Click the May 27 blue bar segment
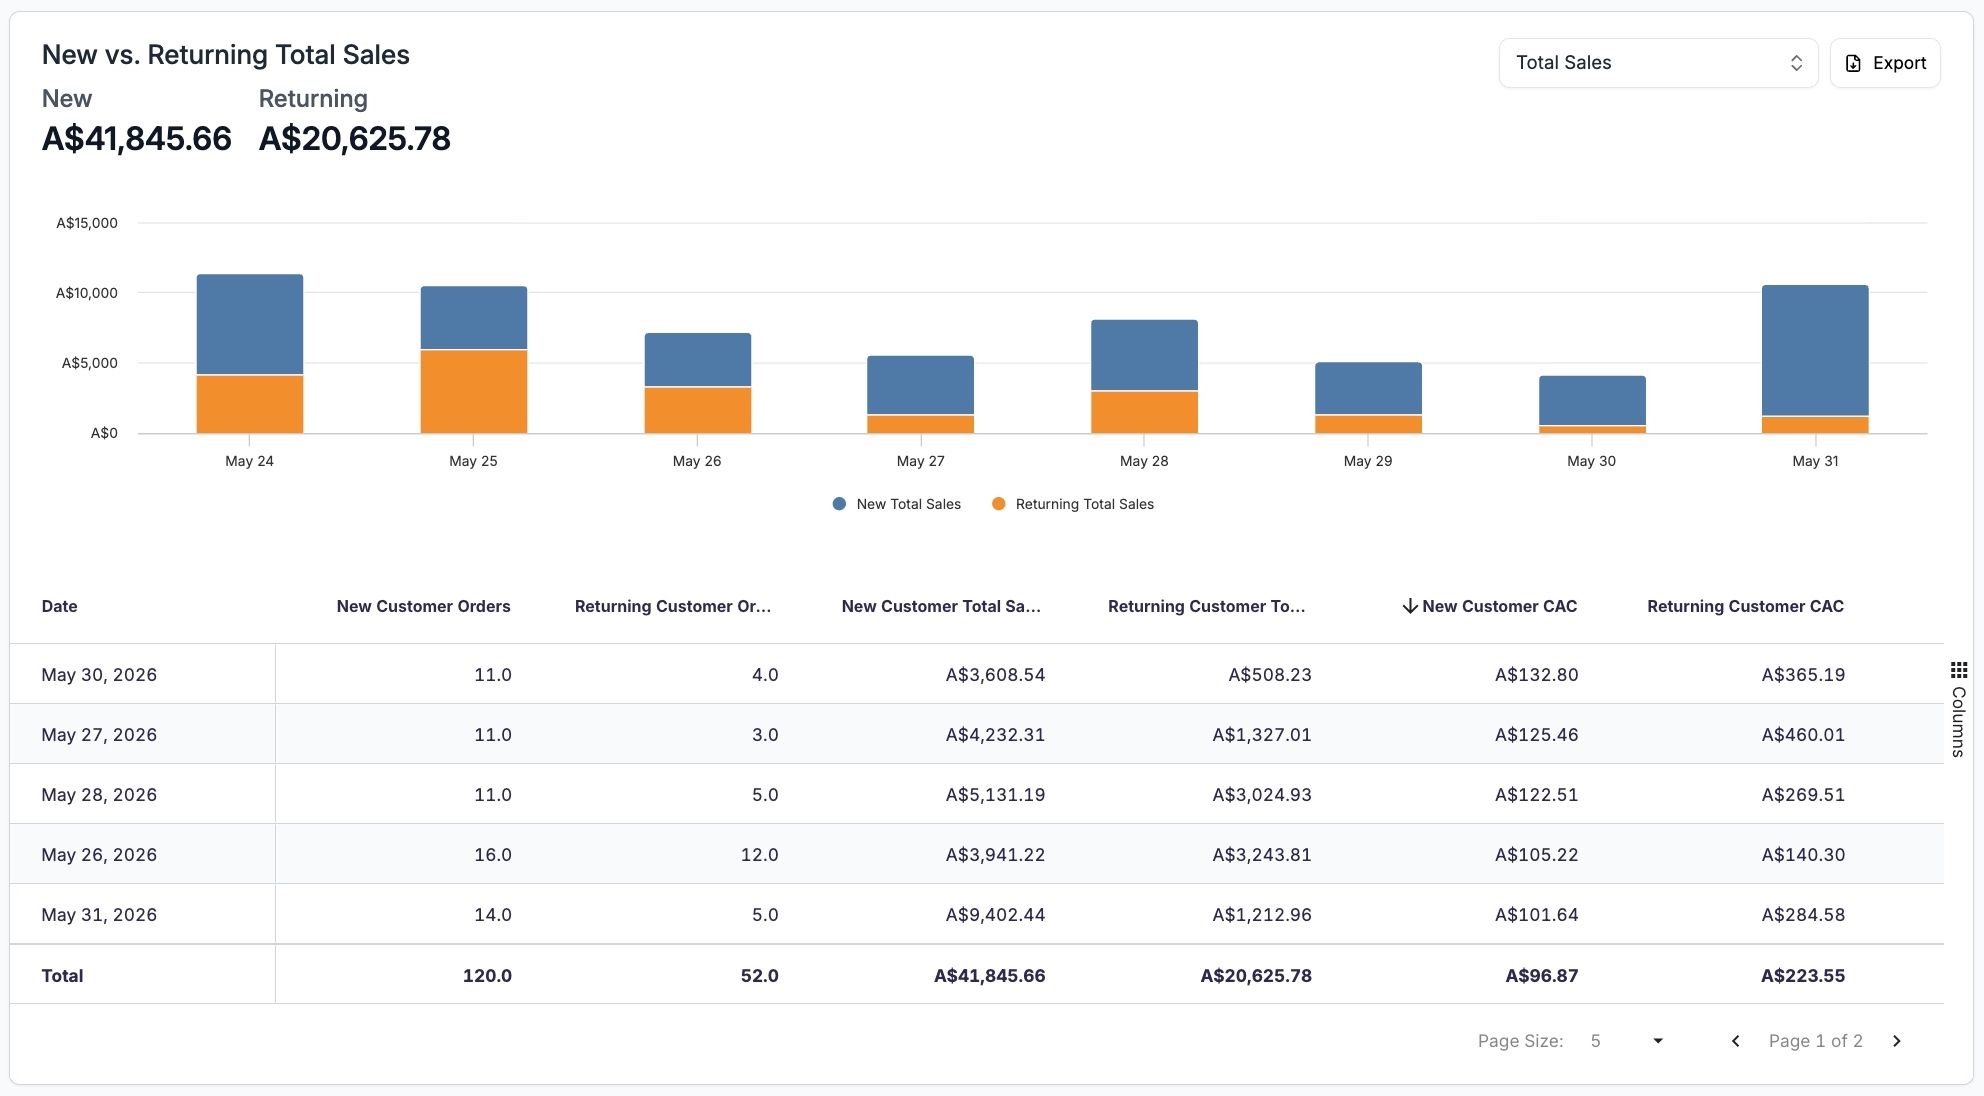The image size is (1984, 1096). [x=920, y=385]
